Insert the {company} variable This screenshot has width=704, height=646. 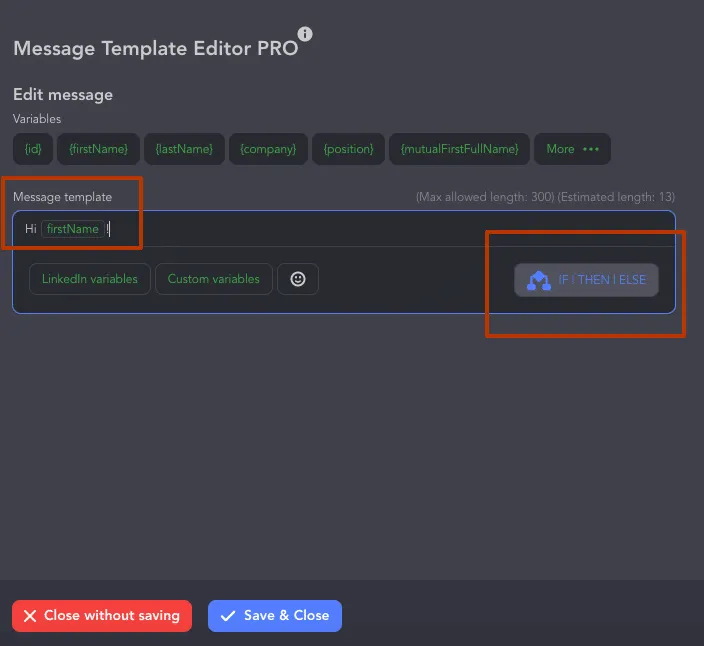click(268, 149)
